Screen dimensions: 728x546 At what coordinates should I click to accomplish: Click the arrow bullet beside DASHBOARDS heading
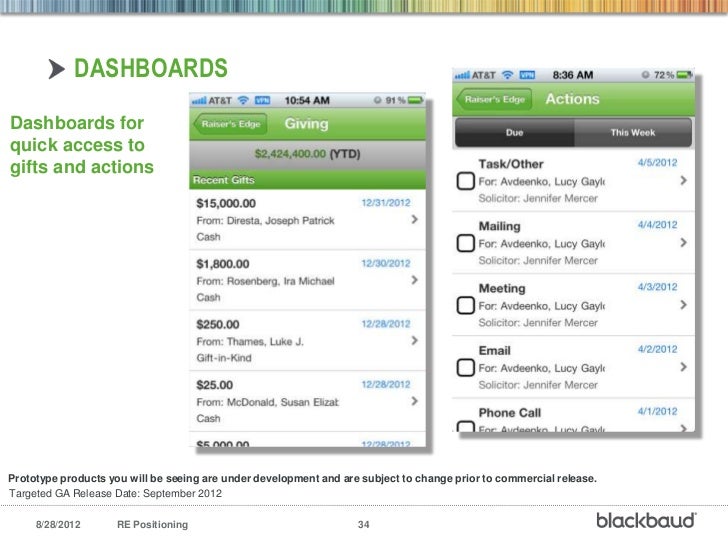[57, 69]
